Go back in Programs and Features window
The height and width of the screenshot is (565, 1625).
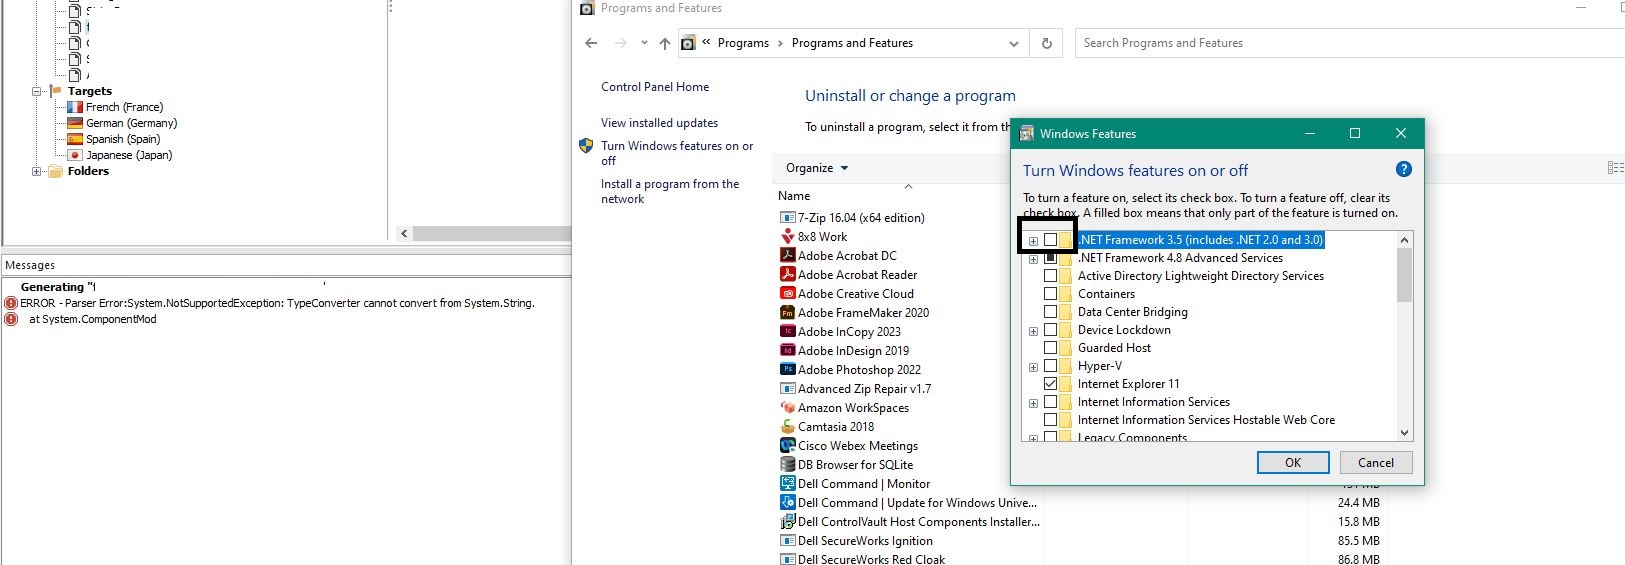tap(591, 43)
